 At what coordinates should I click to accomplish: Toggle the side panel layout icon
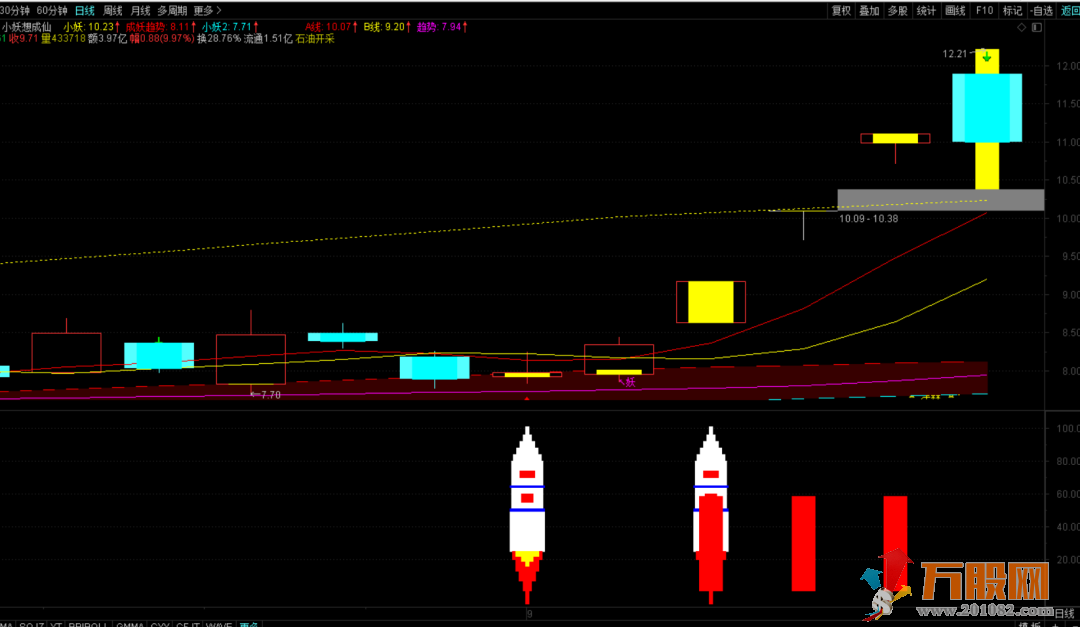click(x=1037, y=28)
